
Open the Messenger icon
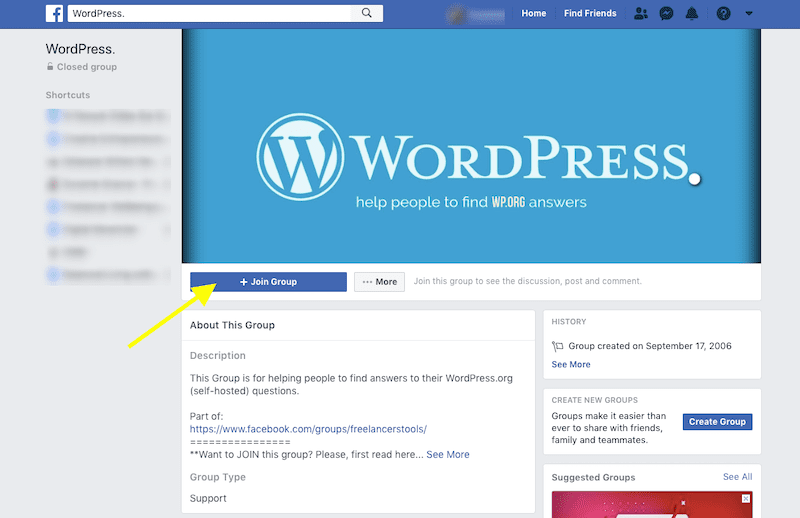point(665,14)
